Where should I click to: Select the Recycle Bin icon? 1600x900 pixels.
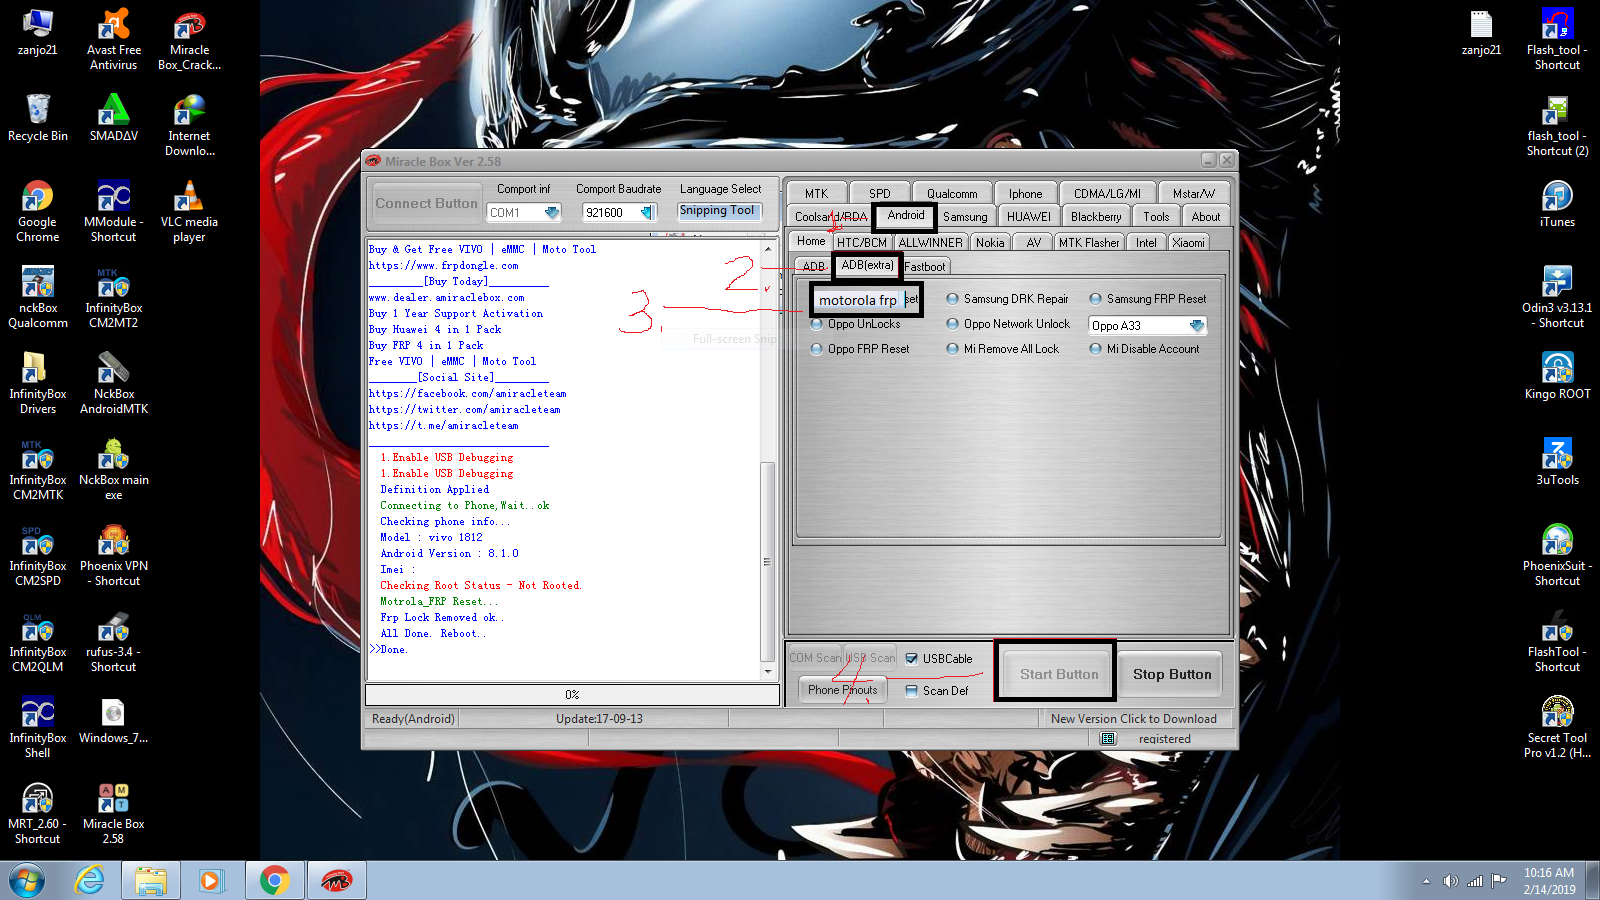(38, 118)
